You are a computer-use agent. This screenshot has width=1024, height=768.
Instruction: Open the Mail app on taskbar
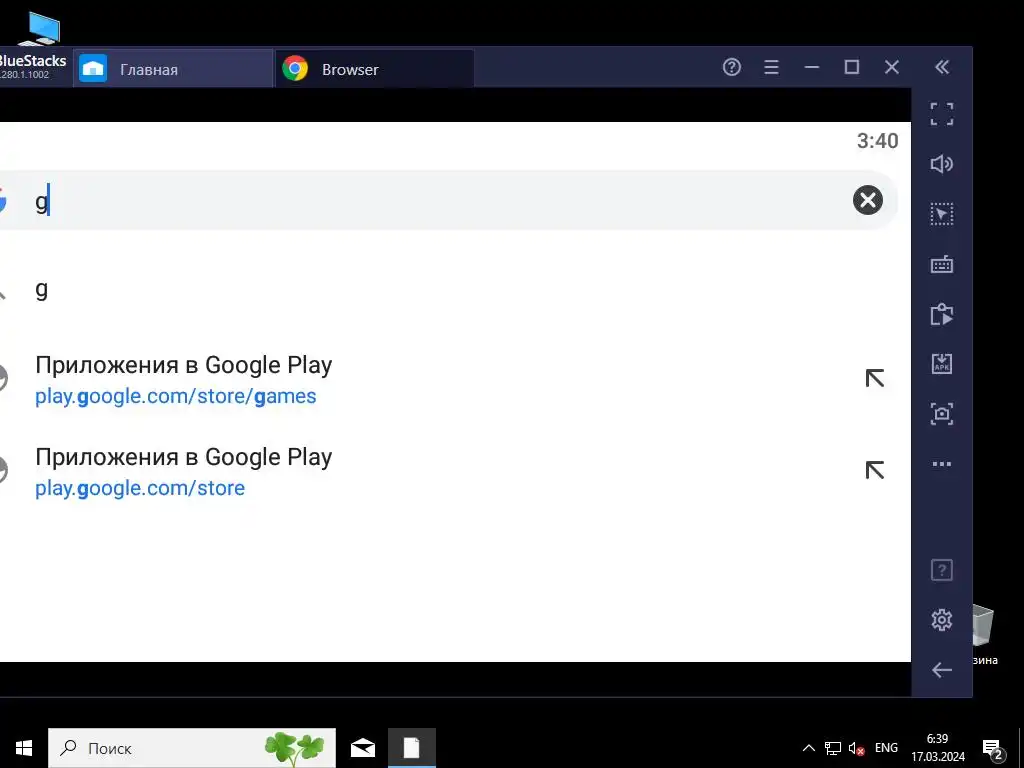point(363,748)
